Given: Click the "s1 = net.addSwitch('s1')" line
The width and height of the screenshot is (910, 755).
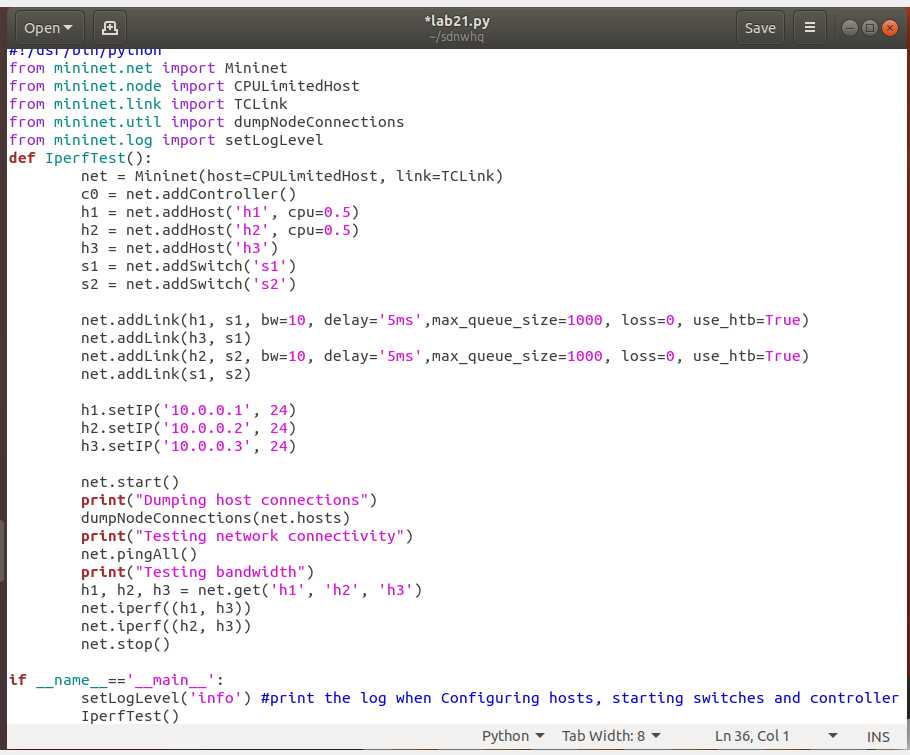Looking at the screenshot, I should 189,266.
